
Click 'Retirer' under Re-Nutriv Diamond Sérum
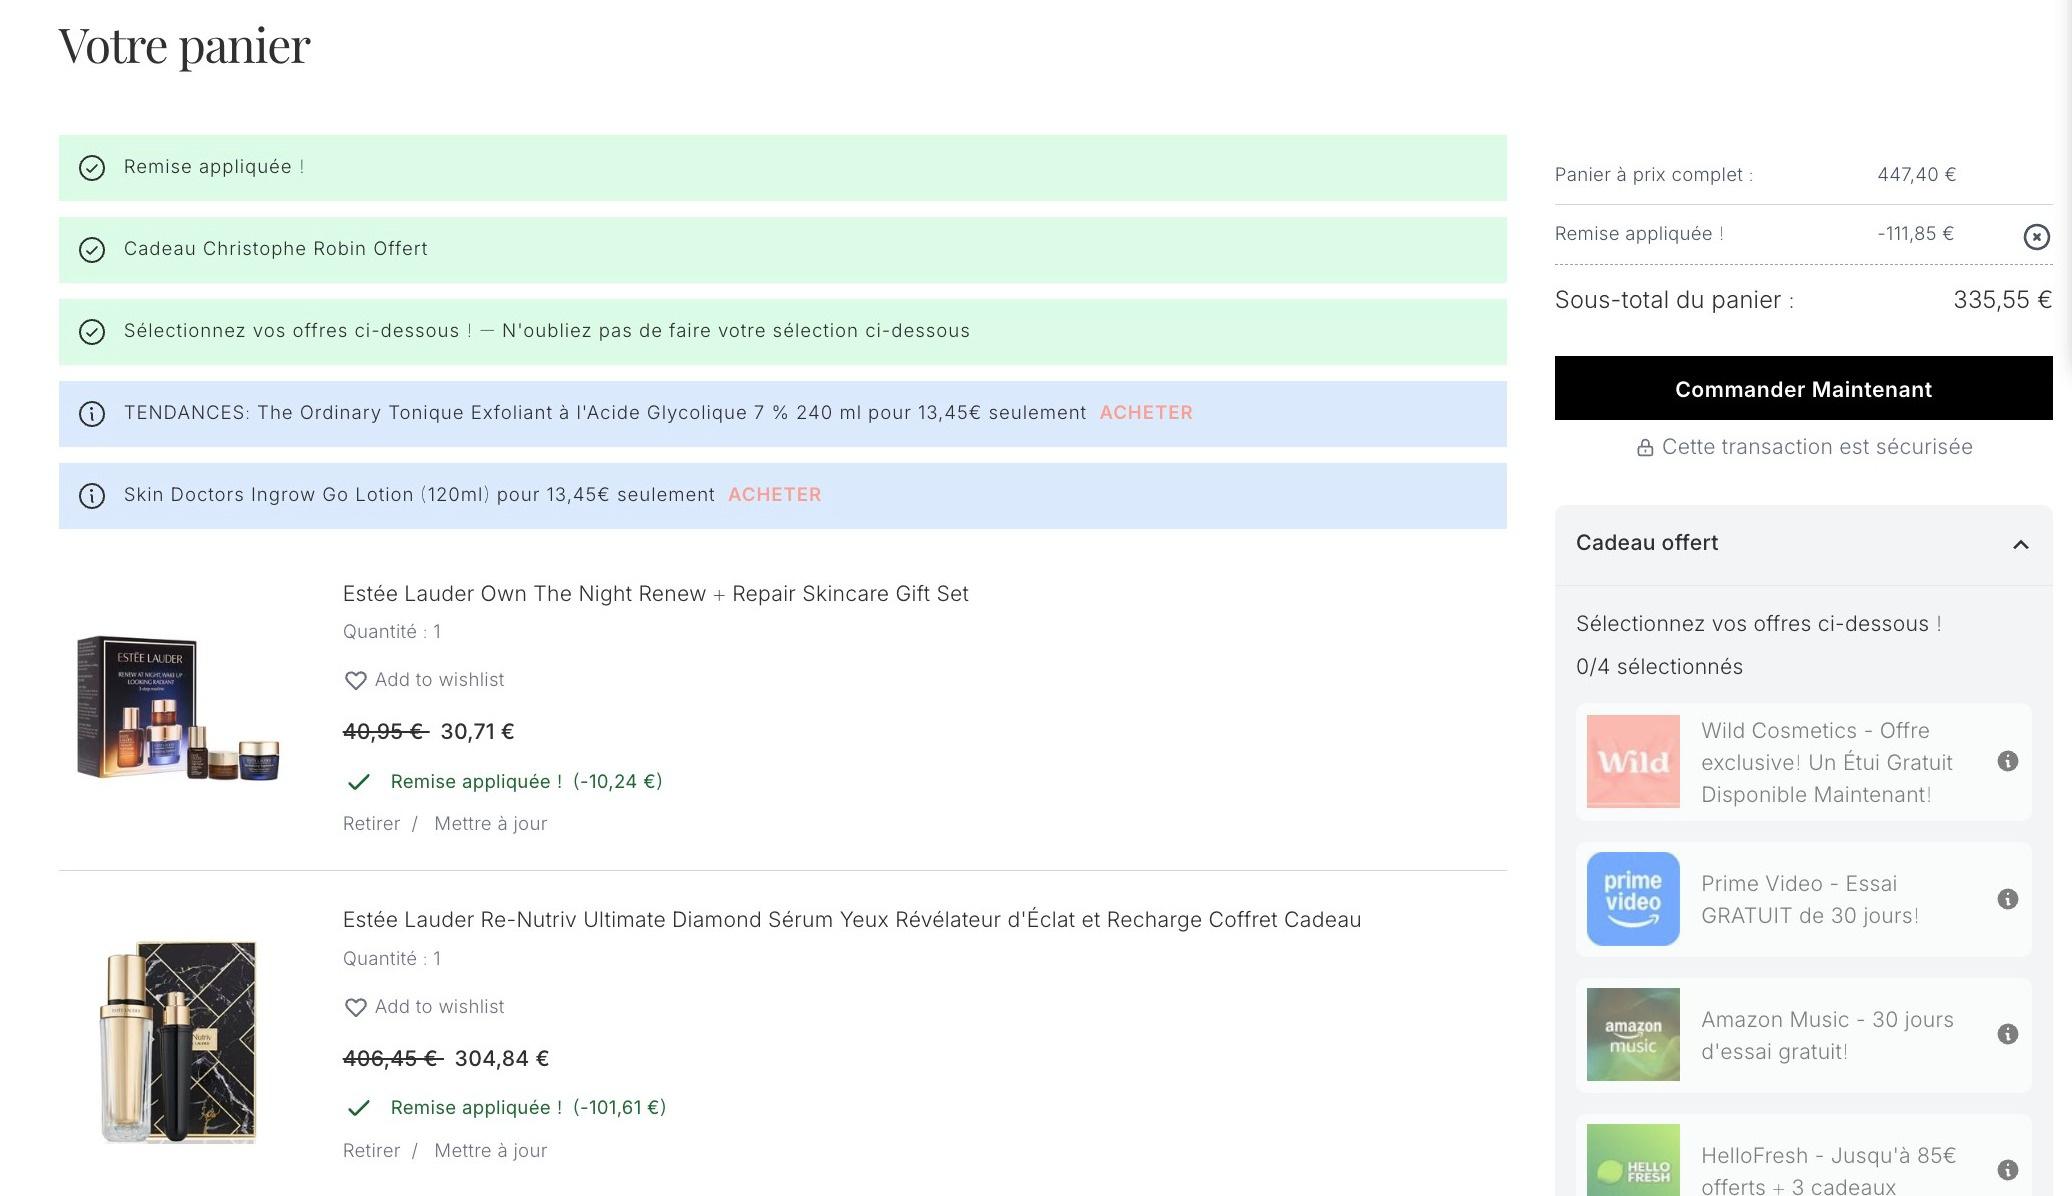tap(371, 1151)
